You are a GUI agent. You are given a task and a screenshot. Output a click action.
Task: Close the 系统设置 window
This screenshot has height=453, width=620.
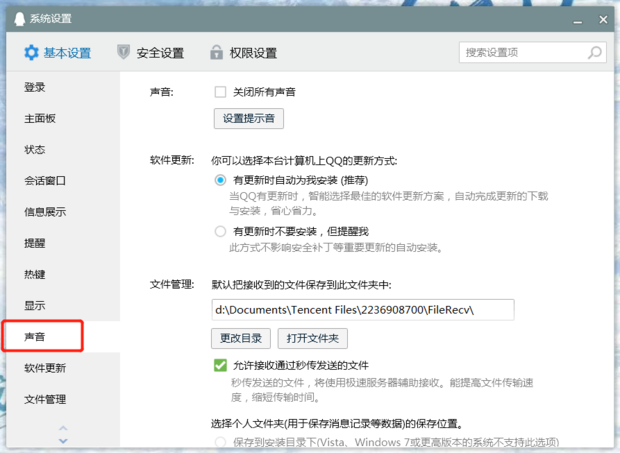coord(603,19)
